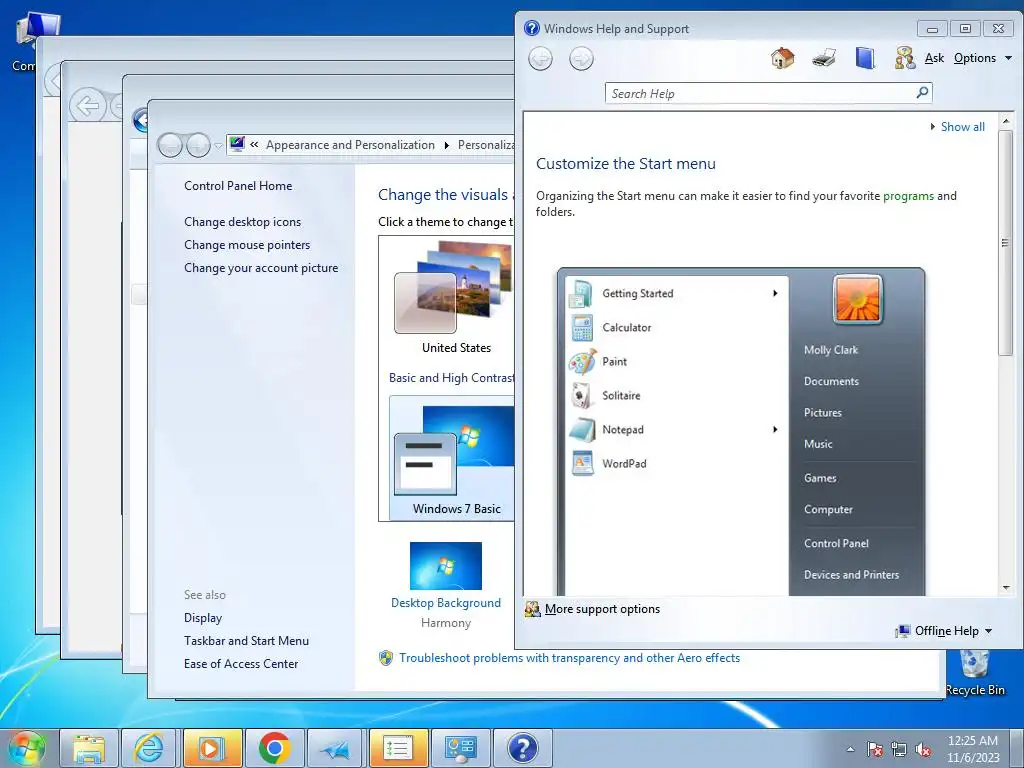Go forward in Windows Help and Support
The height and width of the screenshot is (768, 1024).
[581, 59]
